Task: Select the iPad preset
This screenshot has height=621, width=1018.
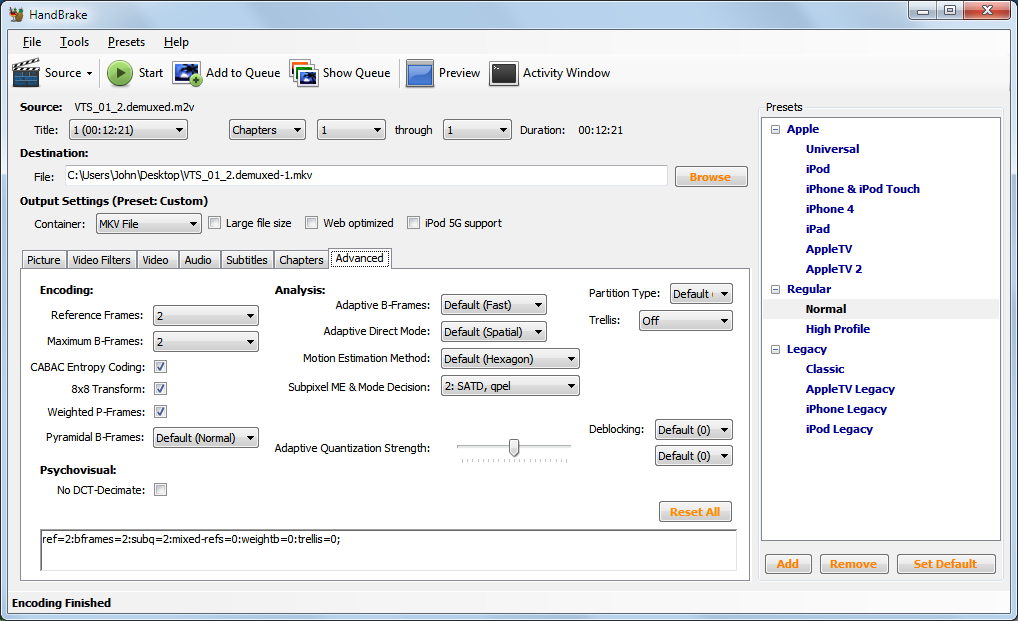Action: (x=817, y=229)
